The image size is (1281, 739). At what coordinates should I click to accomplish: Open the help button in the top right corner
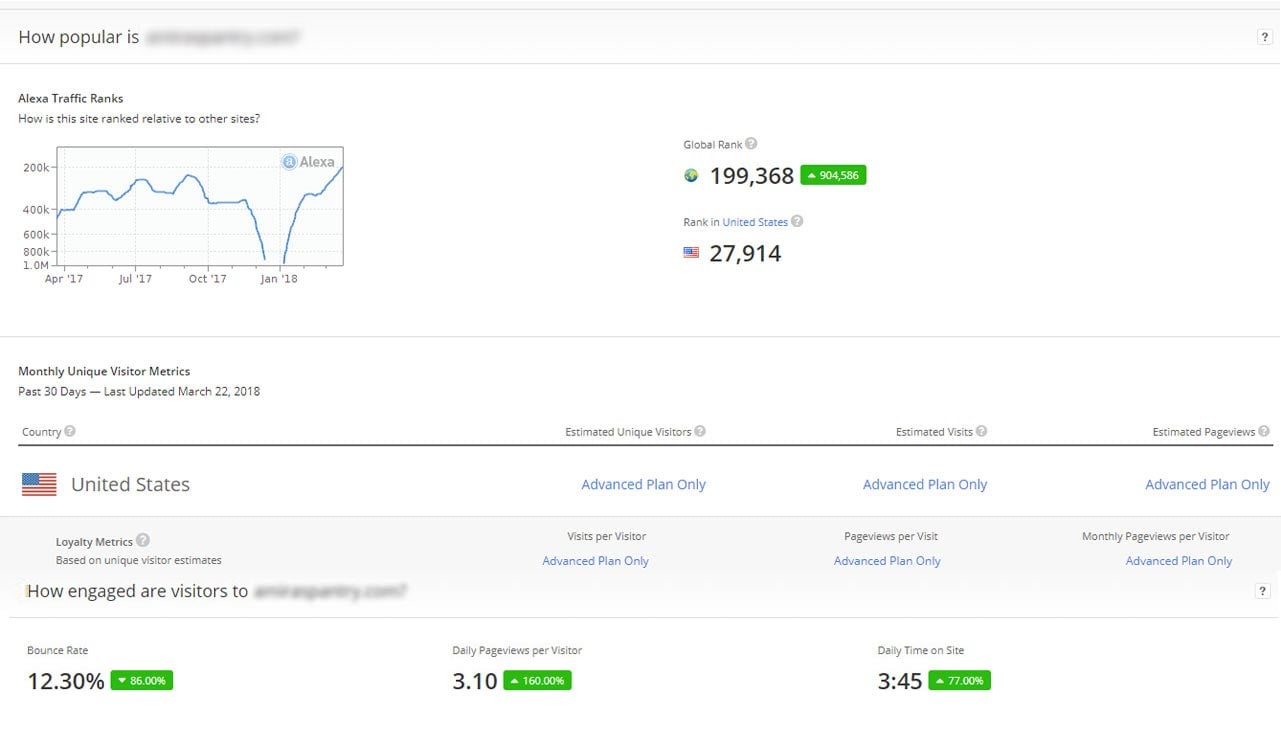pos(1263,35)
